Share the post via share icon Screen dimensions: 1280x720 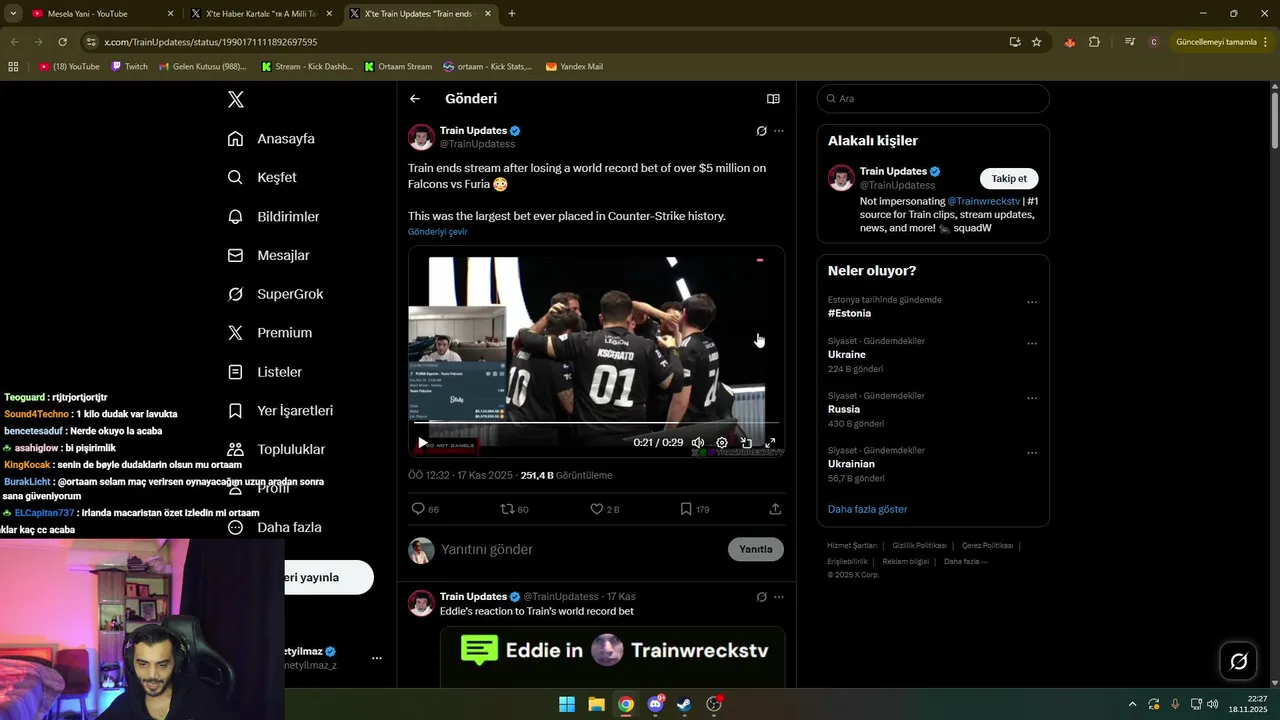pyautogui.click(x=775, y=509)
